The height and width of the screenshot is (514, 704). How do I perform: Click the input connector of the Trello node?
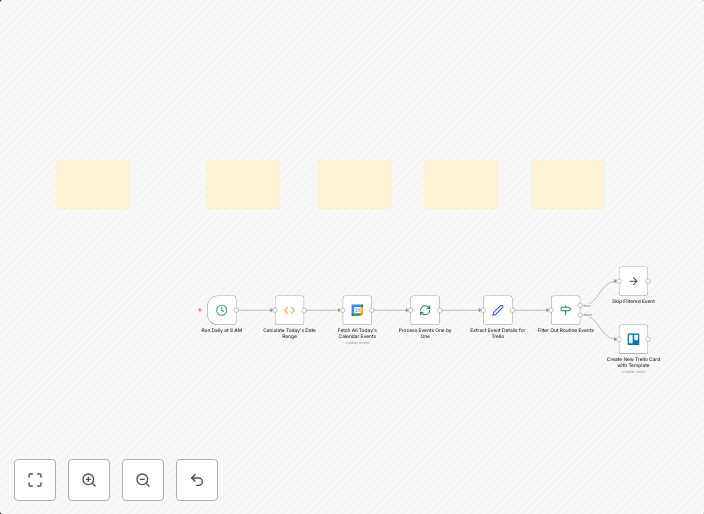pyautogui.click(x=619, y=339)
